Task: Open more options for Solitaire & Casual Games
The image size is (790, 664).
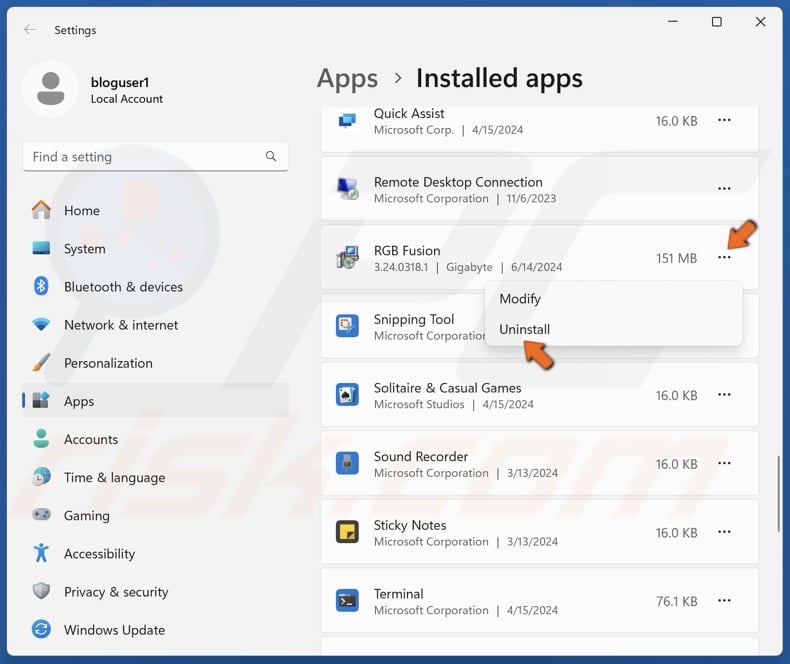Action: point(724,394)
